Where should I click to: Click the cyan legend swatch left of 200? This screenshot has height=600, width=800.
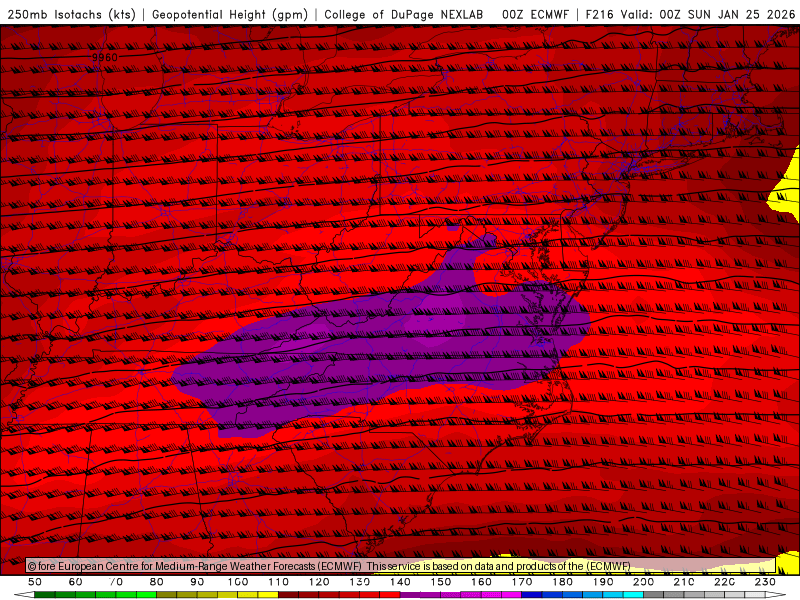click(x=634, y=595)
